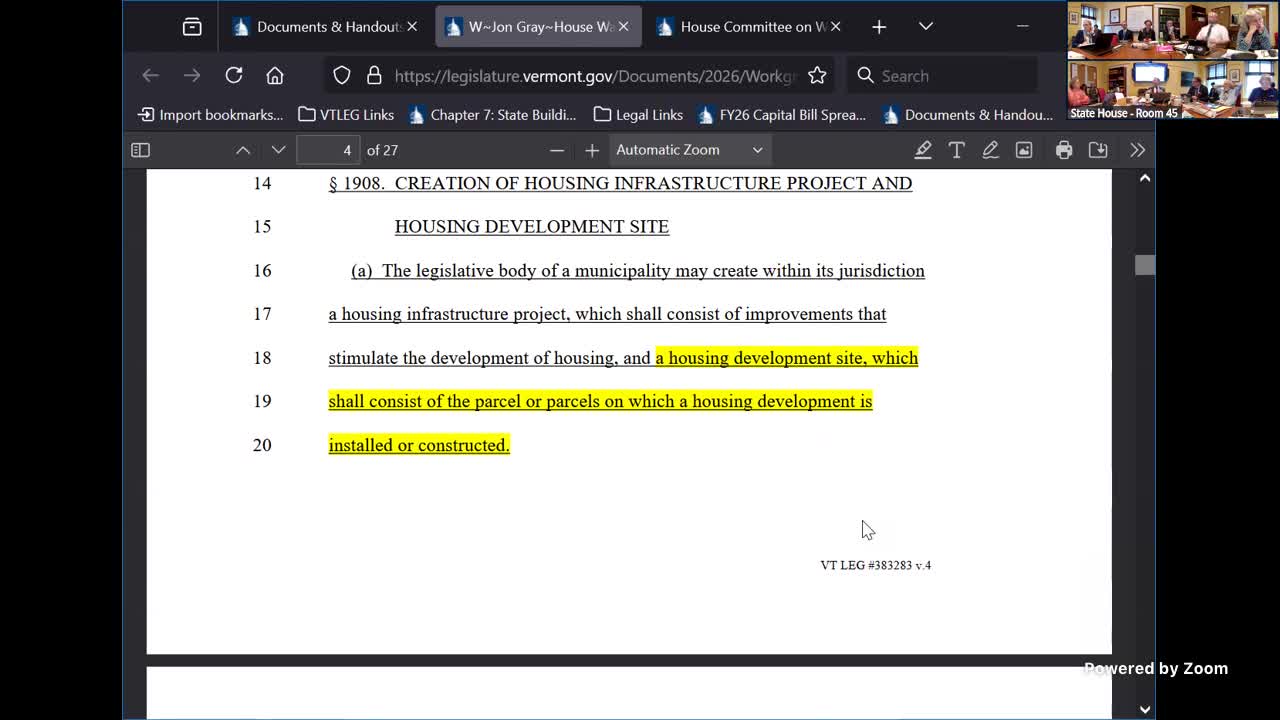This screenshot has width=1280, height=720.
Task: Open the Legal Links bookmark folder
Action: tap(638, 115)
